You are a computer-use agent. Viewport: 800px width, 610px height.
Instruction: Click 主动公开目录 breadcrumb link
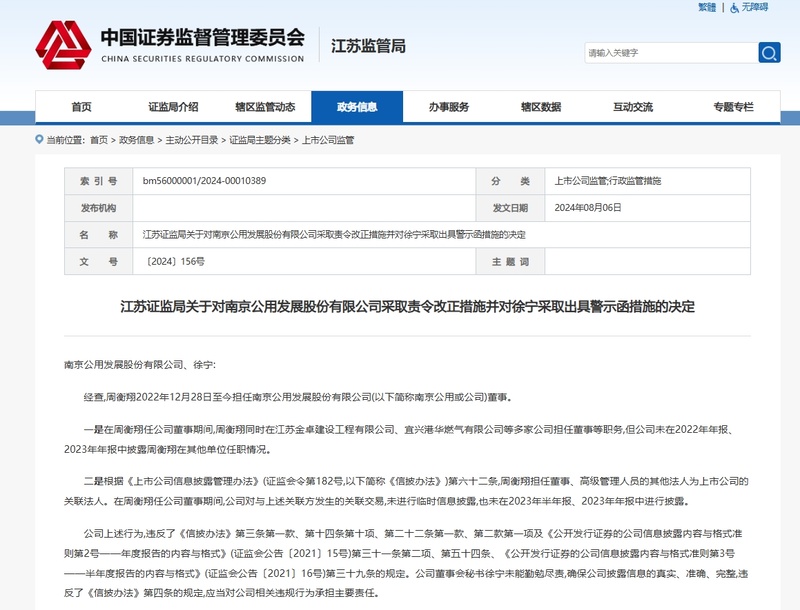(191, 140)
